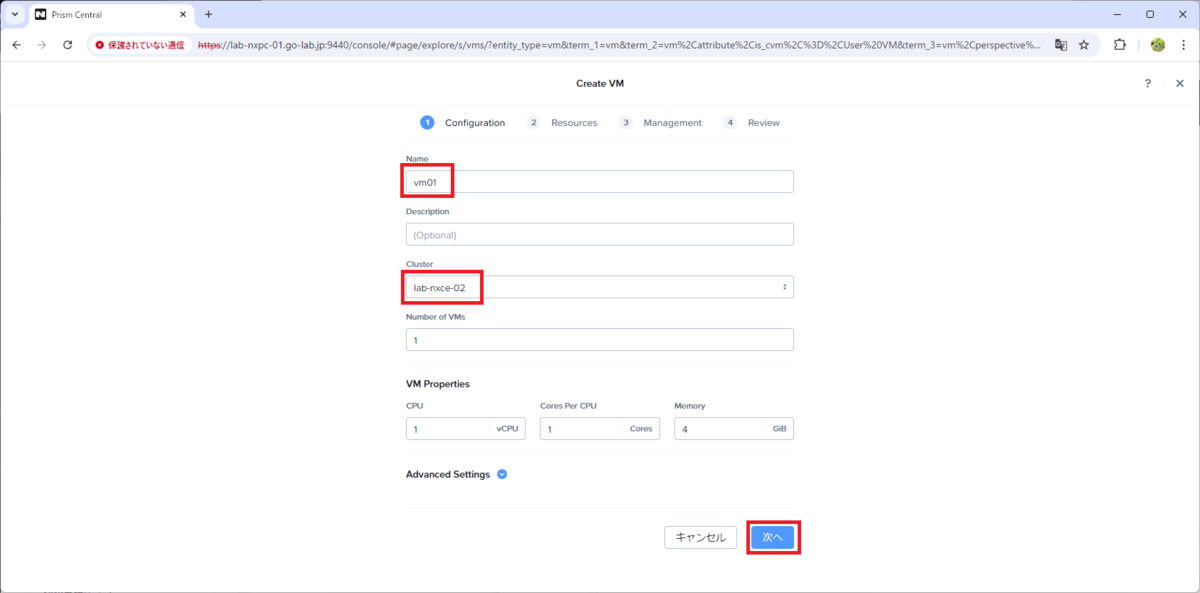Viewport: 1200px width, 593px height.
Task: Click the 次へ button
Action: [773, 537]
